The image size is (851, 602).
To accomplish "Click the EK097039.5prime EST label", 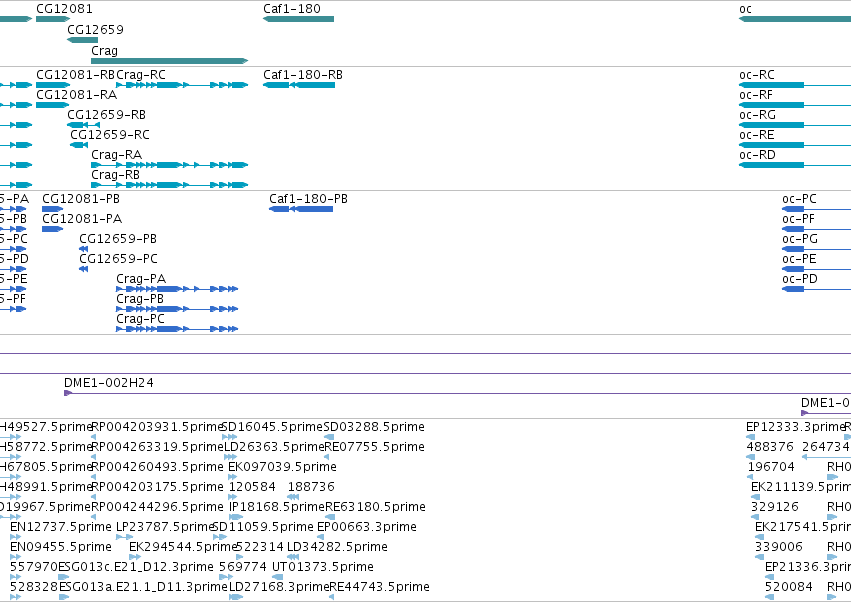I will coord(282,467).
